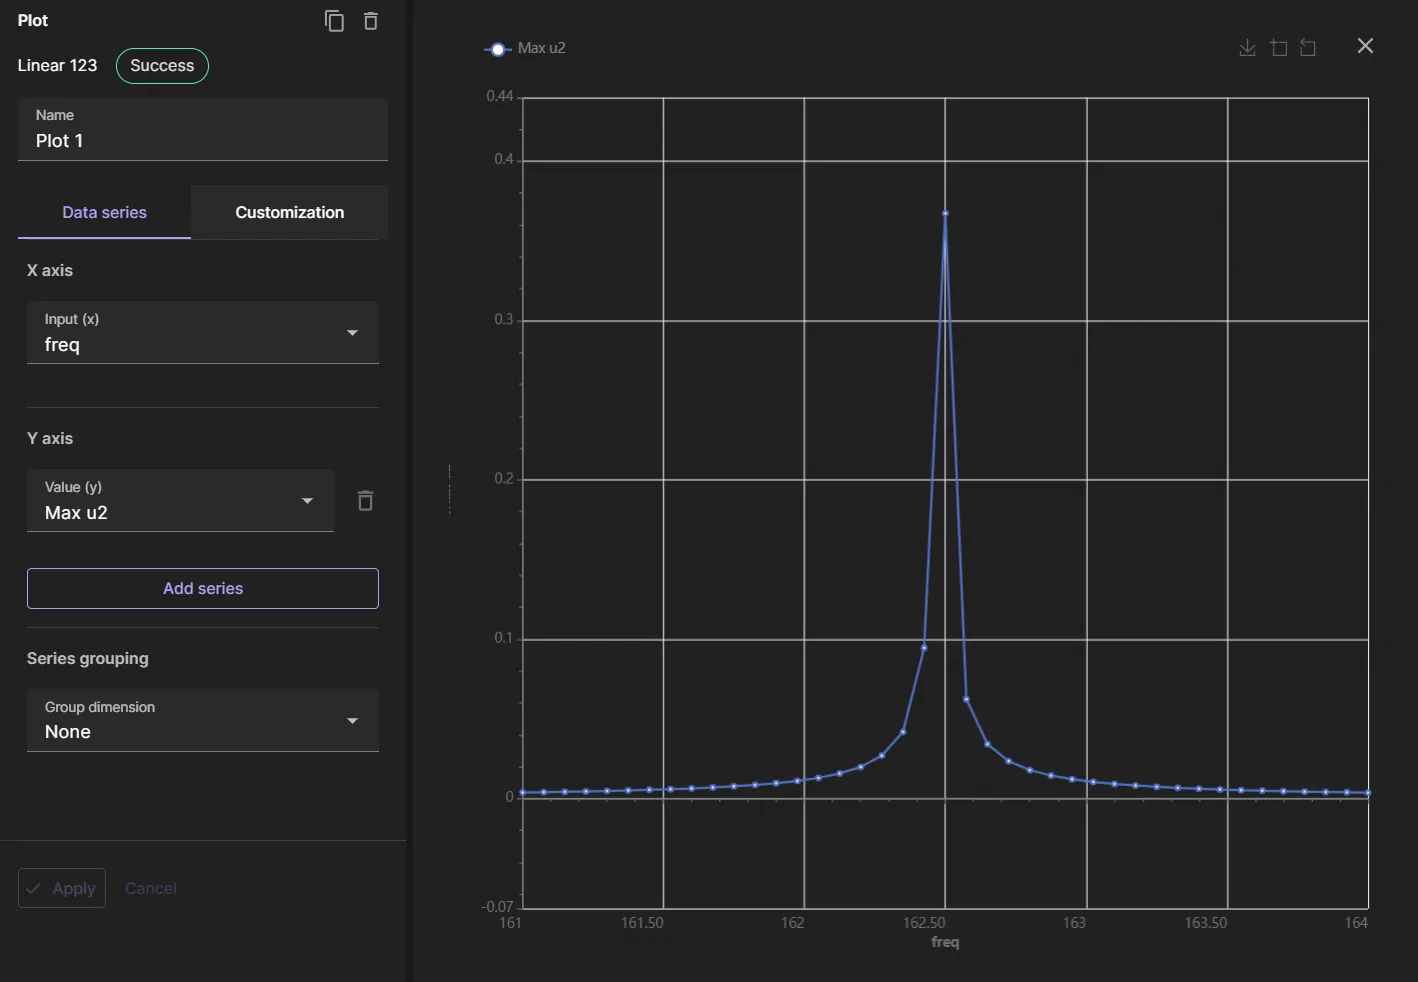Delete the plot using the top trash icon
The image size is (1418, 982).
(x=371, y=21)
